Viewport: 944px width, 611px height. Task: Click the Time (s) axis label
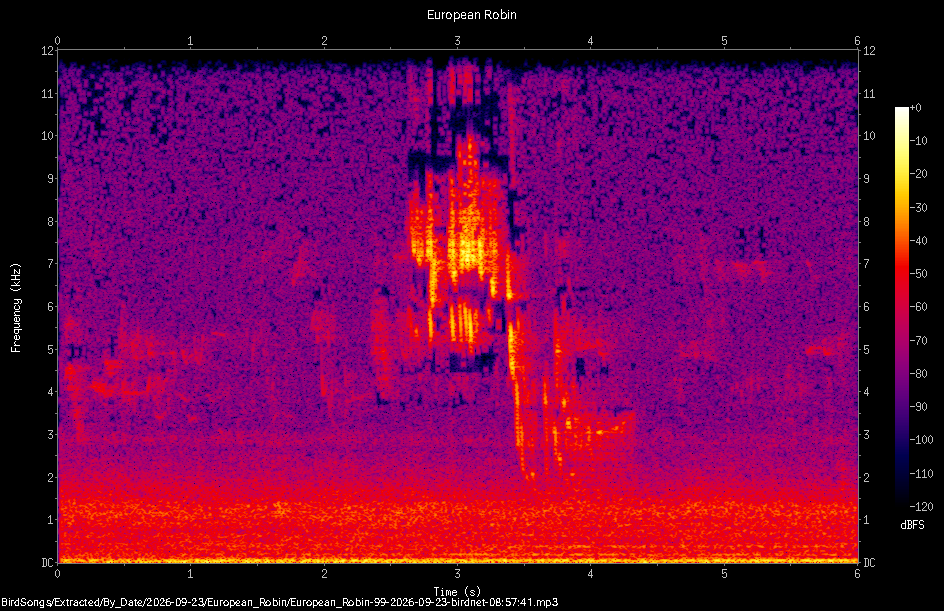[457, 592]
